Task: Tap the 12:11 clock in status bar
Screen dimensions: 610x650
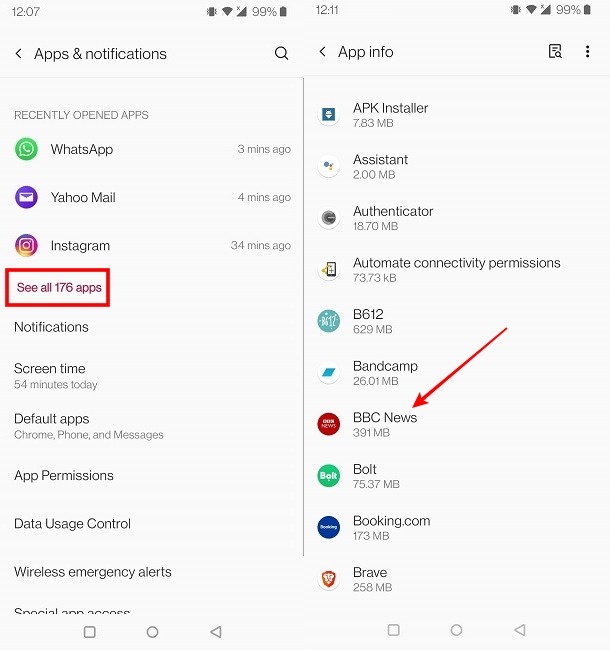Action: click(327, 10)
